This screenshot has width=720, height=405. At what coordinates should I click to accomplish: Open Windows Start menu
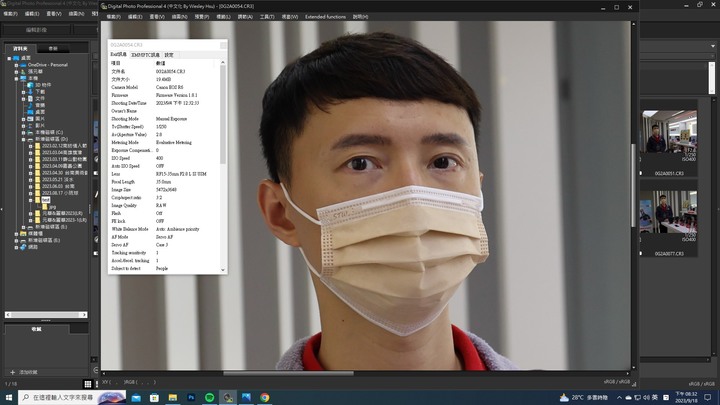[x=9, y=398]
